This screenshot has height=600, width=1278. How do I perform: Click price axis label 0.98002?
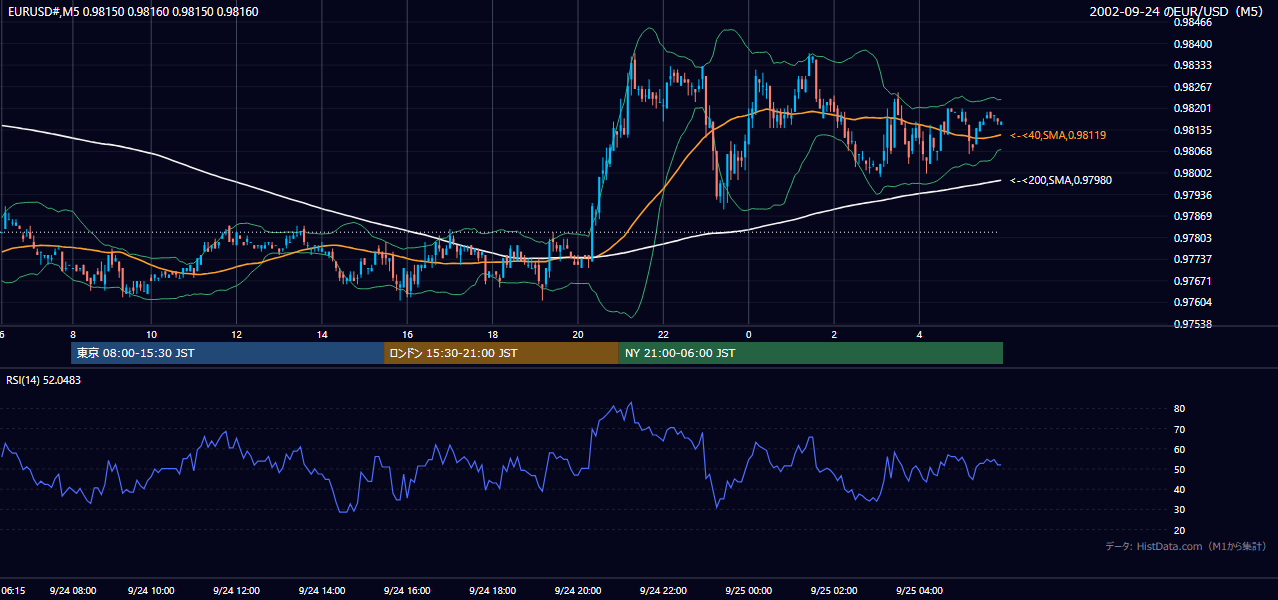[x=1194, y=173]
